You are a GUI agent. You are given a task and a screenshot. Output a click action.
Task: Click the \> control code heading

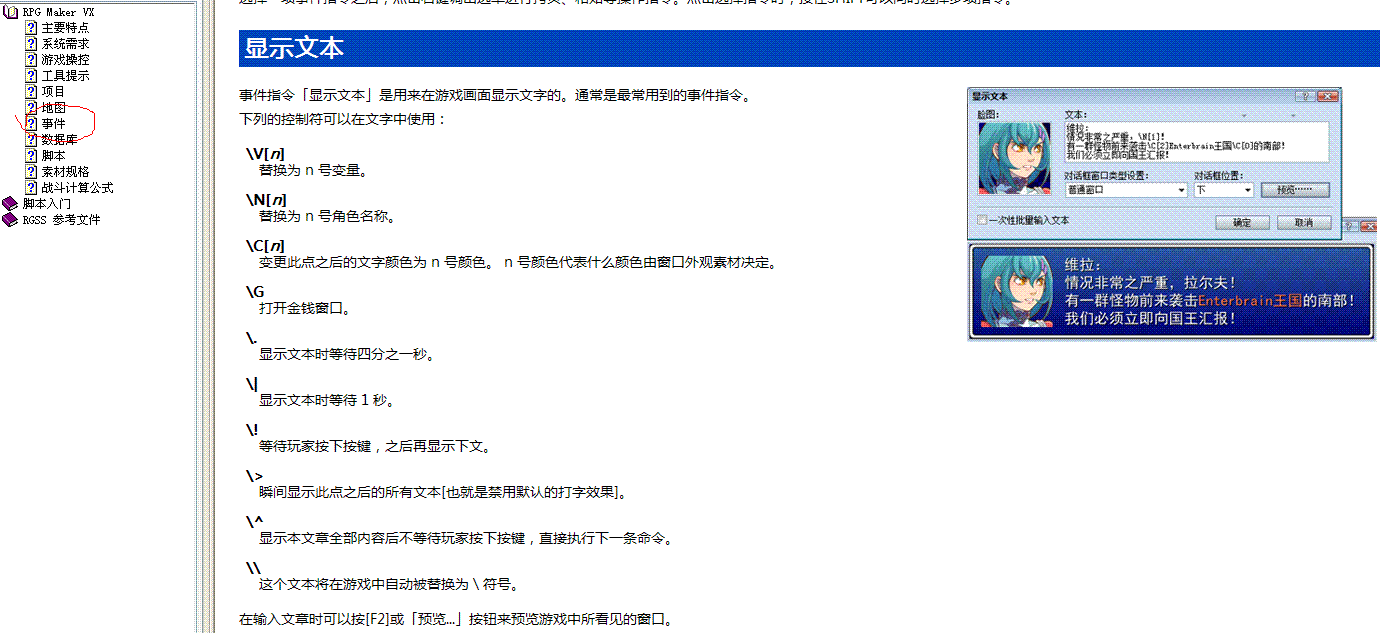point(254,476)
